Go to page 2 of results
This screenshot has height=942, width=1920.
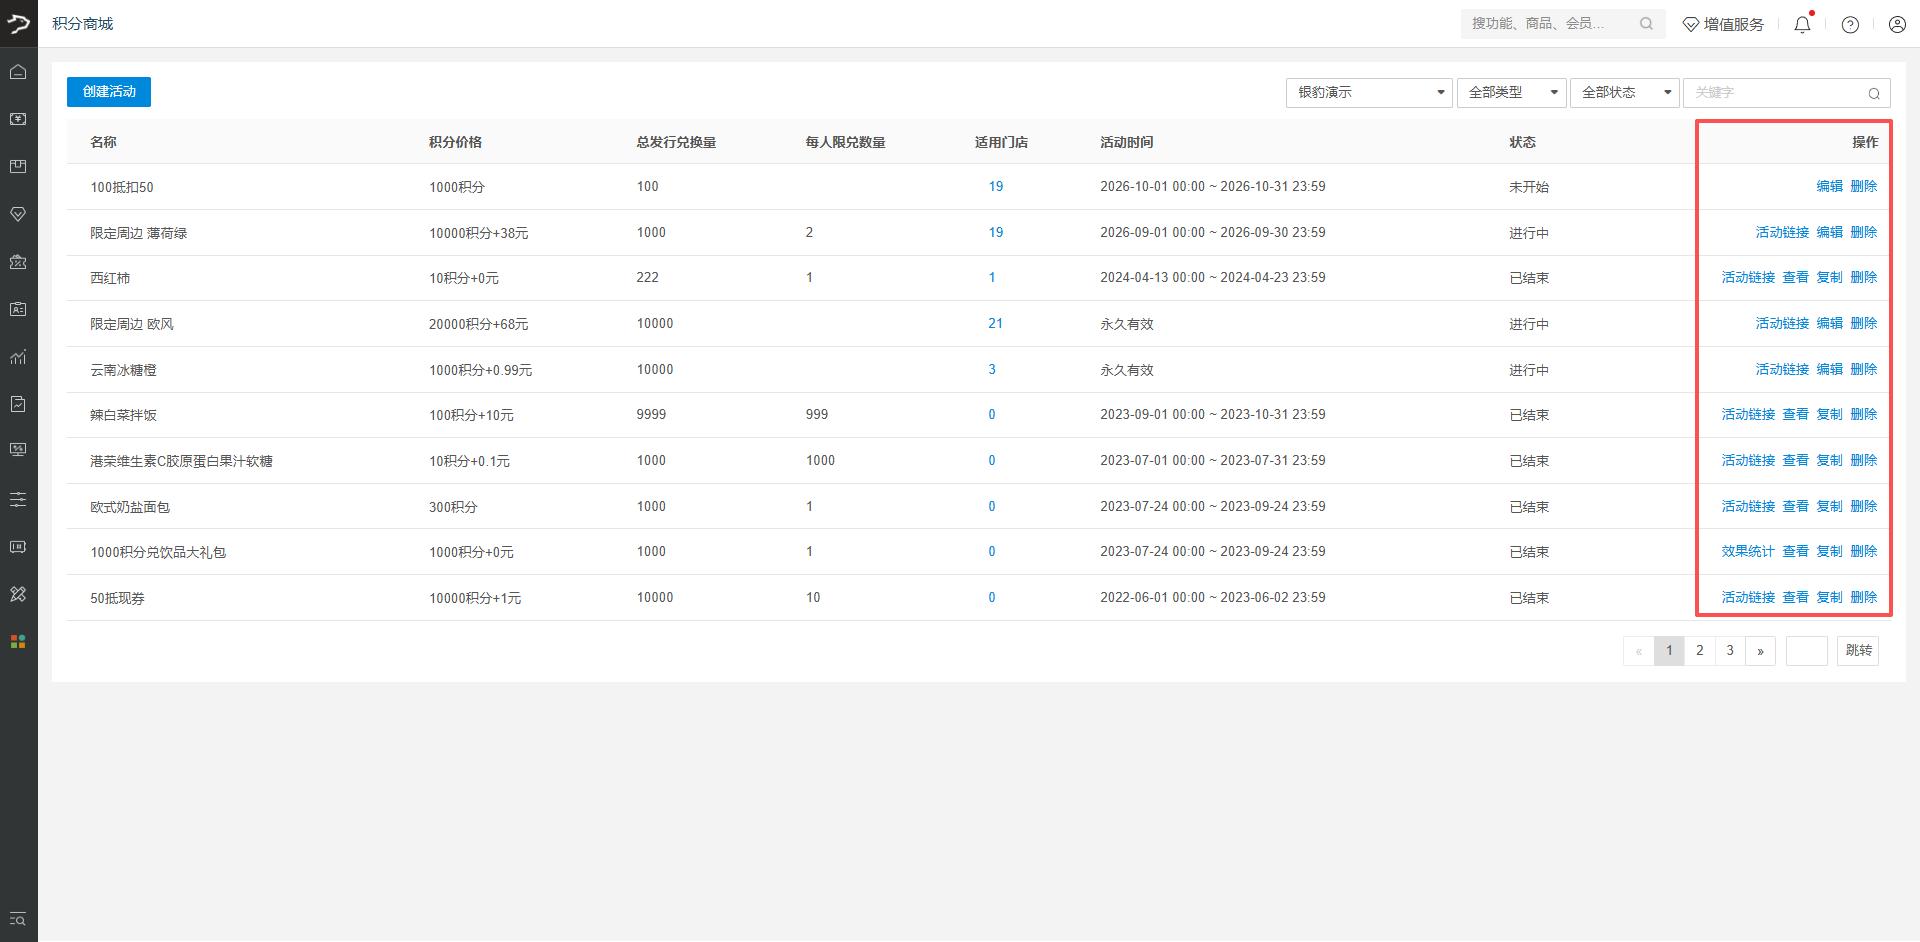pos(1699,651)
